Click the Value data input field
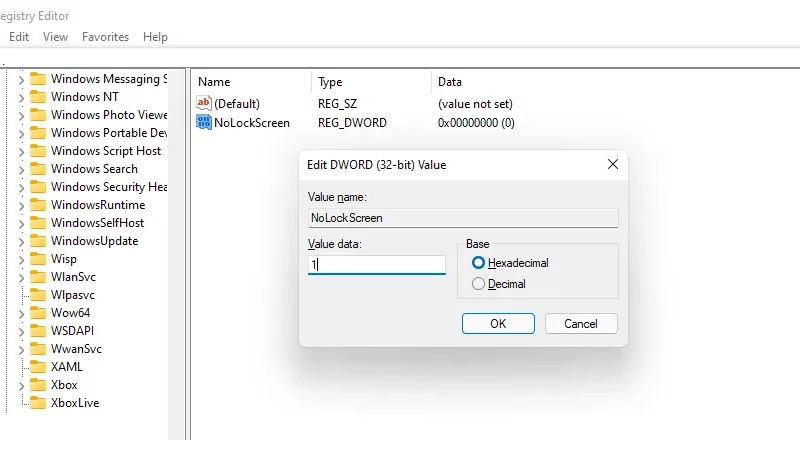Image resolution: width=800 pixels, height=456 pixels. point(377,264)
